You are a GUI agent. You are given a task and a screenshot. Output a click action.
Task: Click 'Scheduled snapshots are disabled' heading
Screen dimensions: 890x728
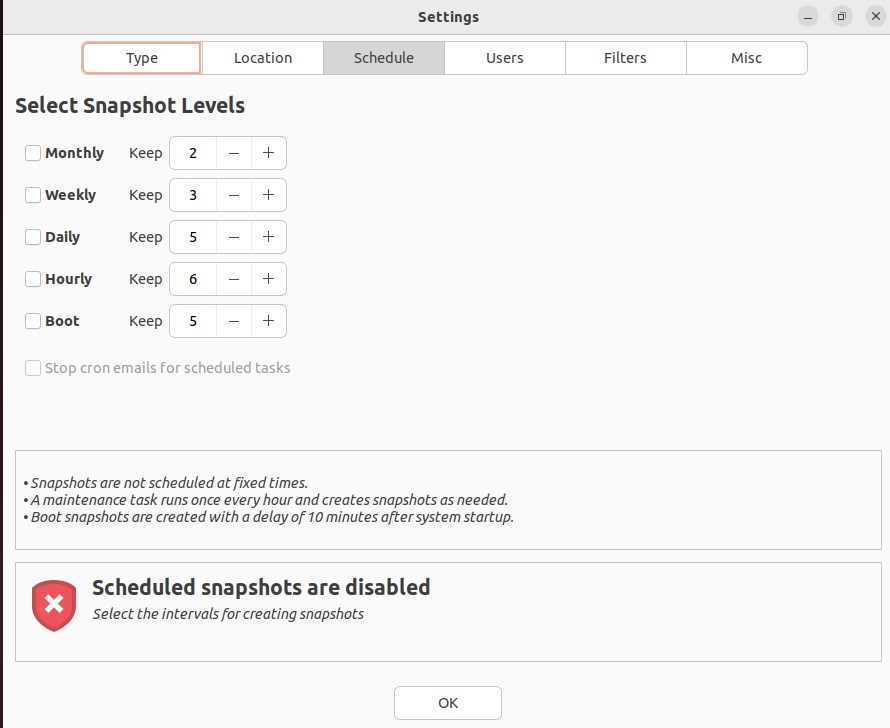pyautogui.click(x=261, y=588)
